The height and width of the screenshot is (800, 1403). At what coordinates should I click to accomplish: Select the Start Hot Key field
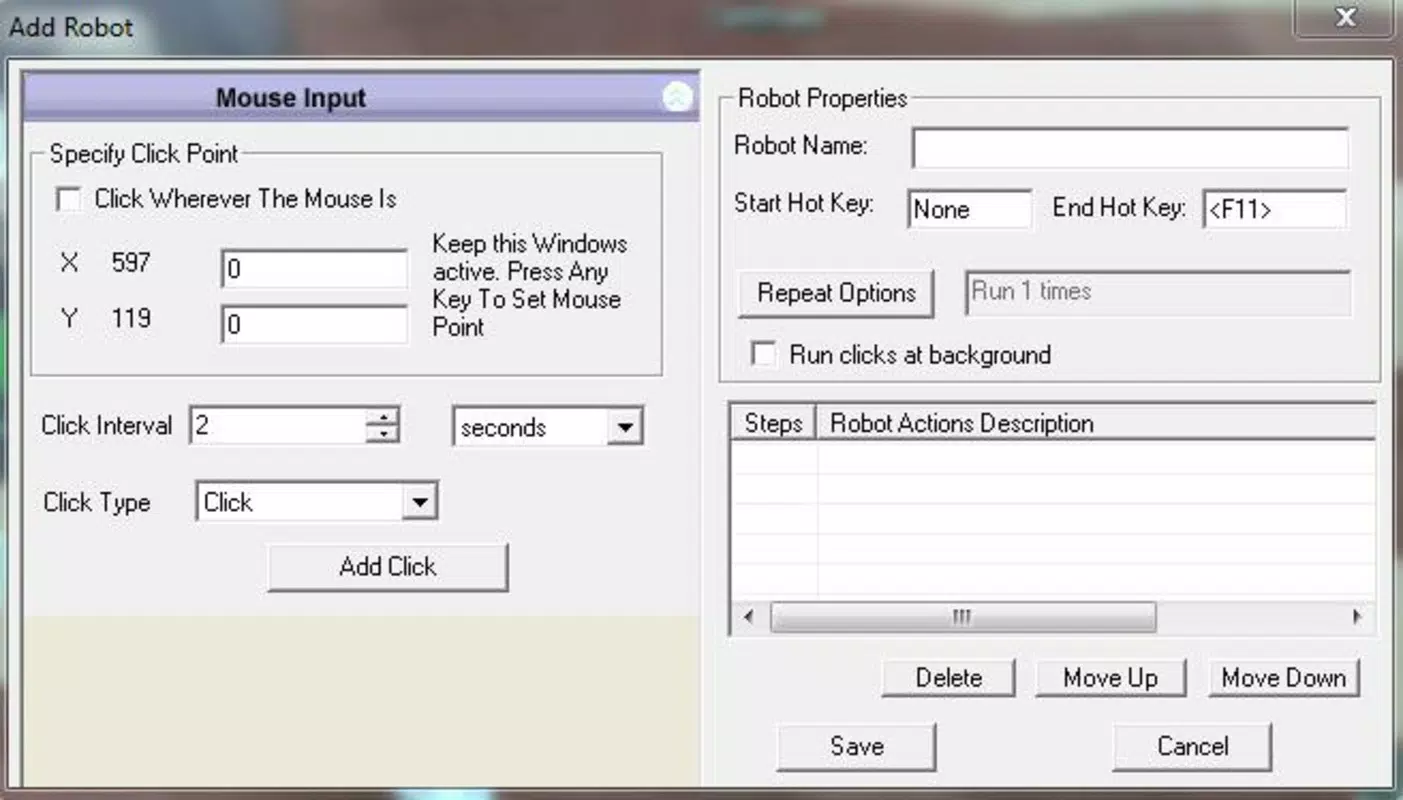click(x=969, y=209)
